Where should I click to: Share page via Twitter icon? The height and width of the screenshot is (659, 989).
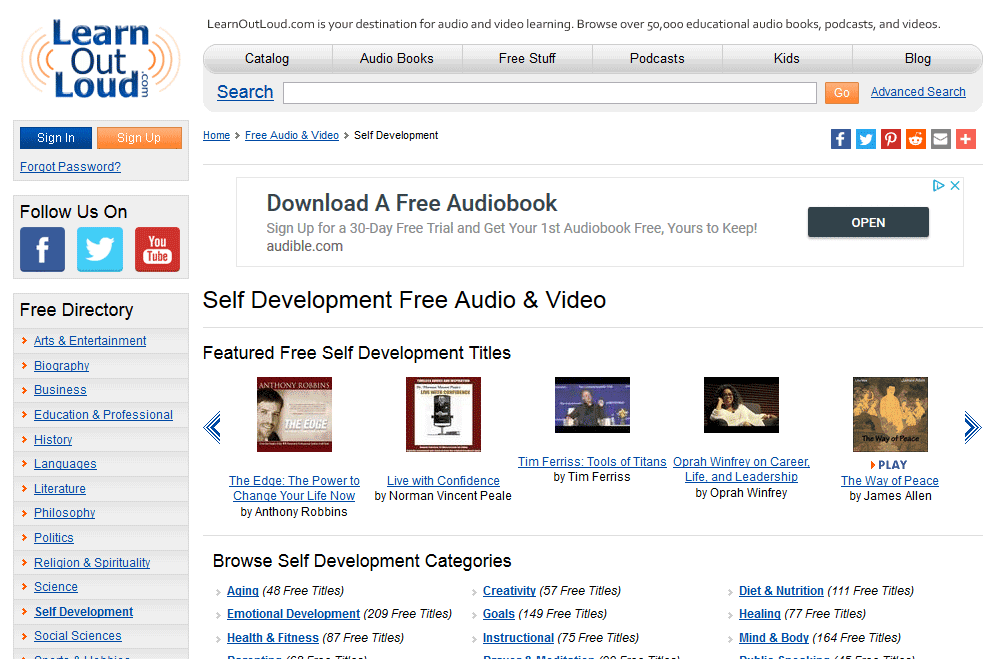point(866,139)
